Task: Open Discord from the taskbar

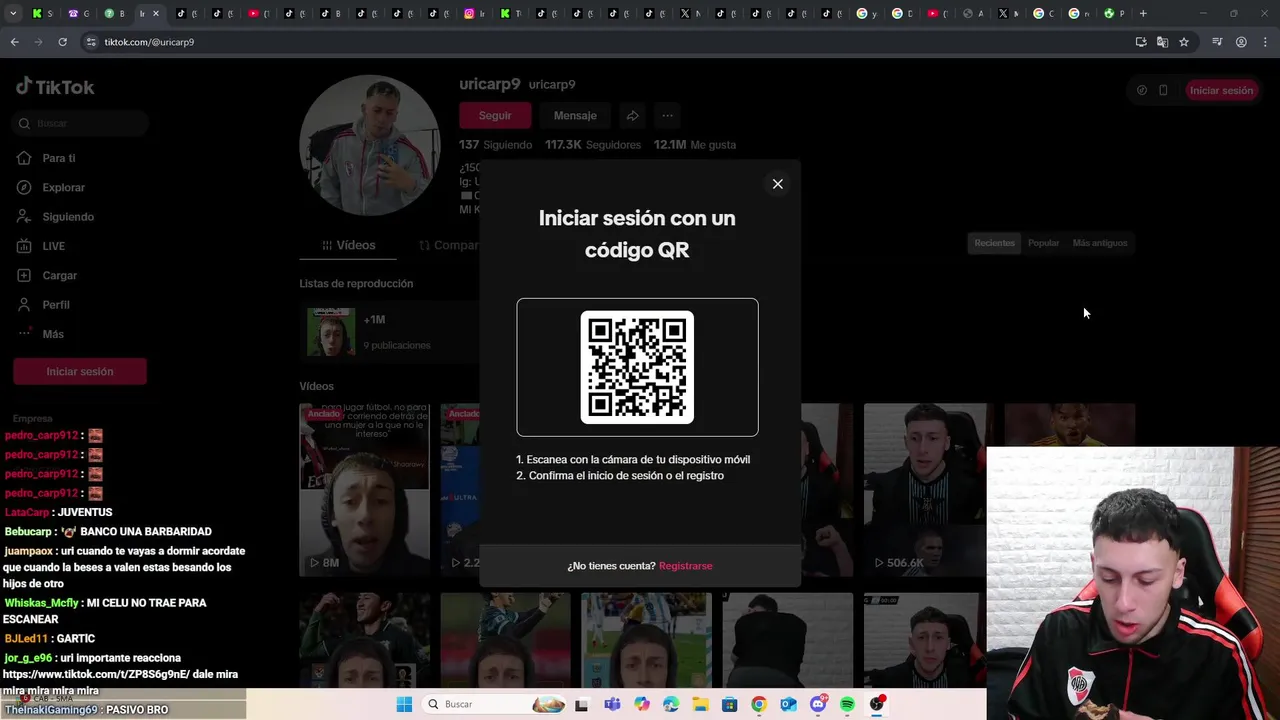Action: [818, 704]
